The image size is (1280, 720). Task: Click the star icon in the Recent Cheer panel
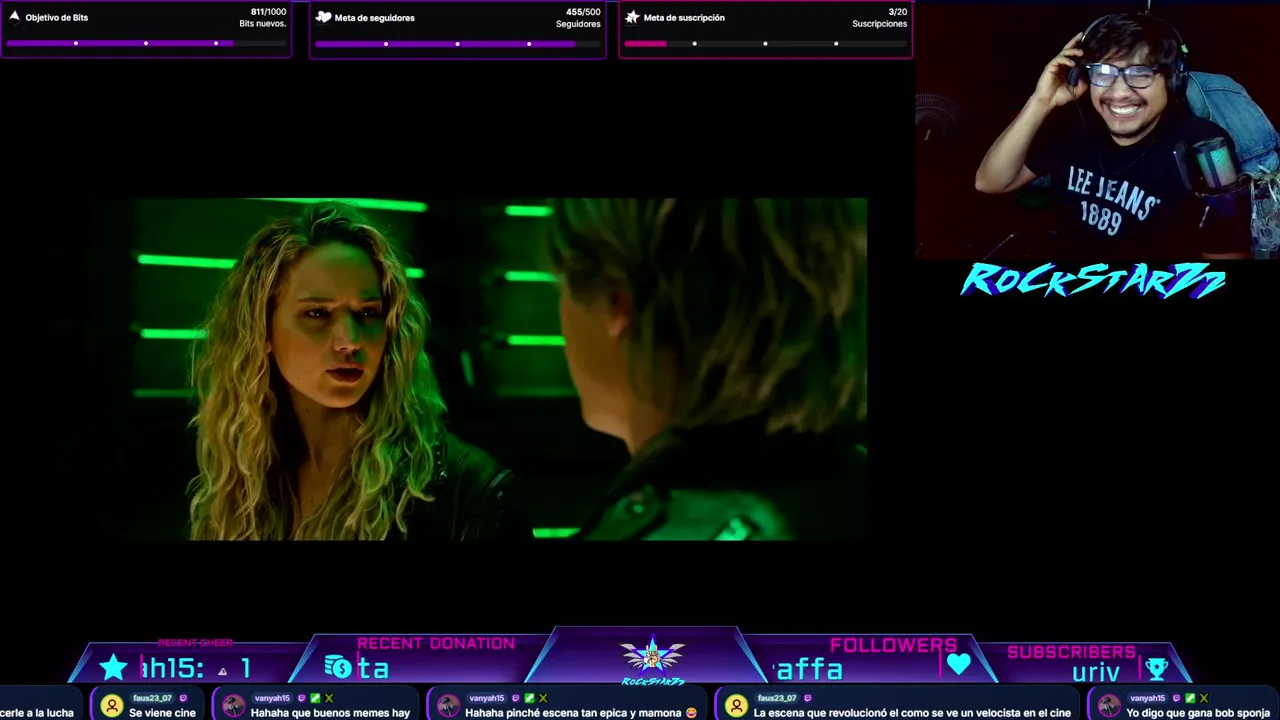point(114,667)
